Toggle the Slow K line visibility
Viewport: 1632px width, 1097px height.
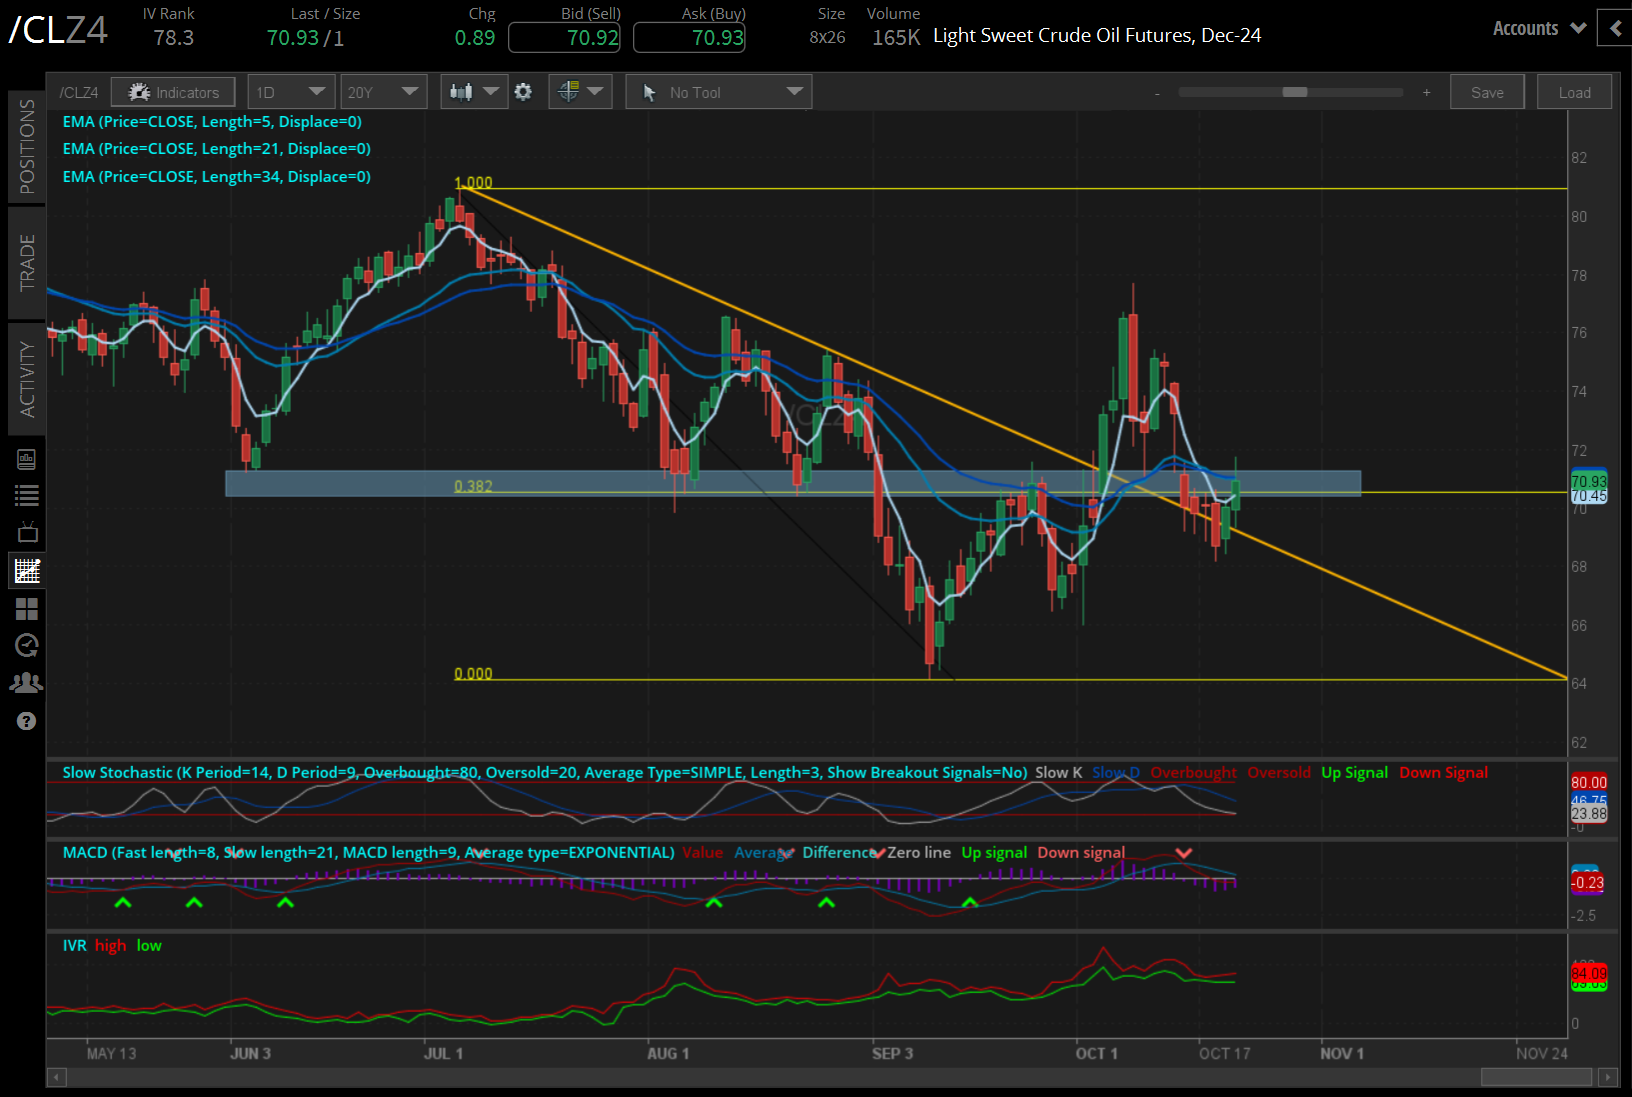pos(1058,772)
